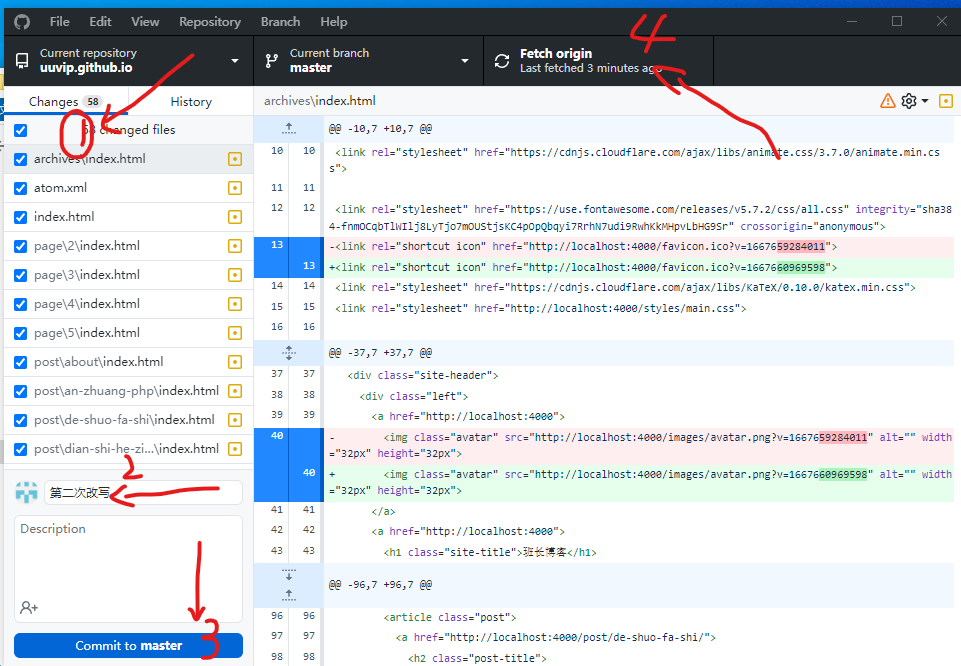Uncheck page\4\index.html checkbox

coord(20,305)
